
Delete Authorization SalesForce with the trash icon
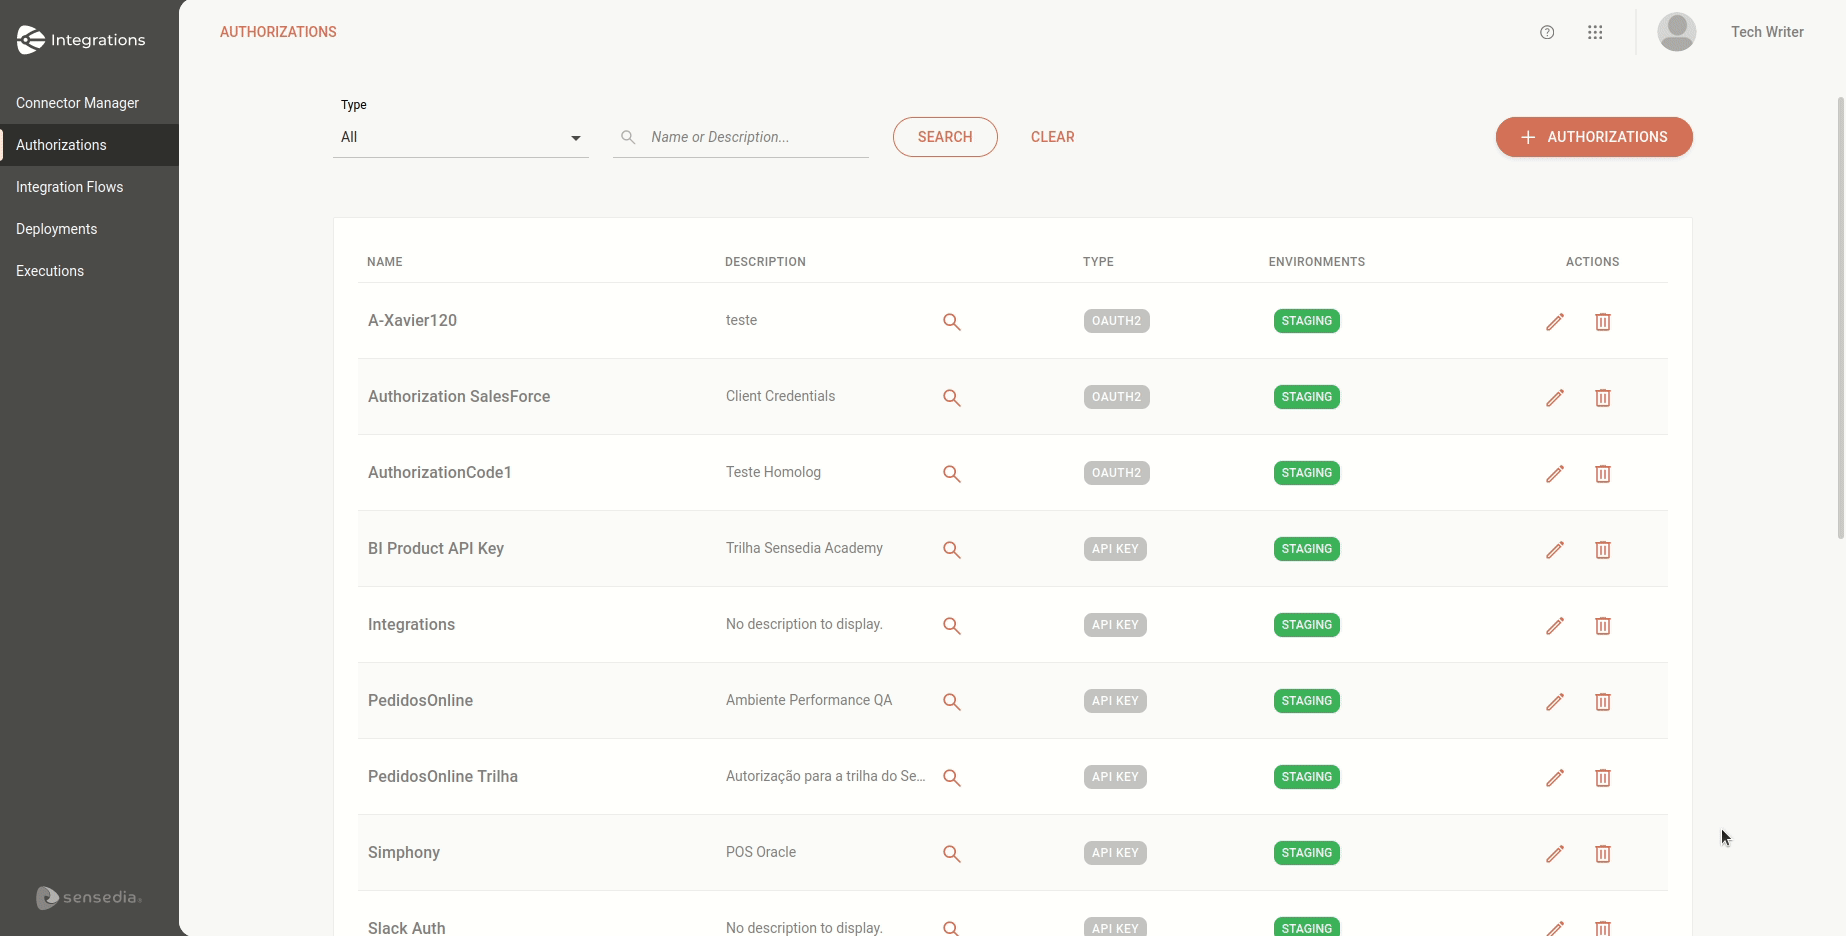point(1603,397)
